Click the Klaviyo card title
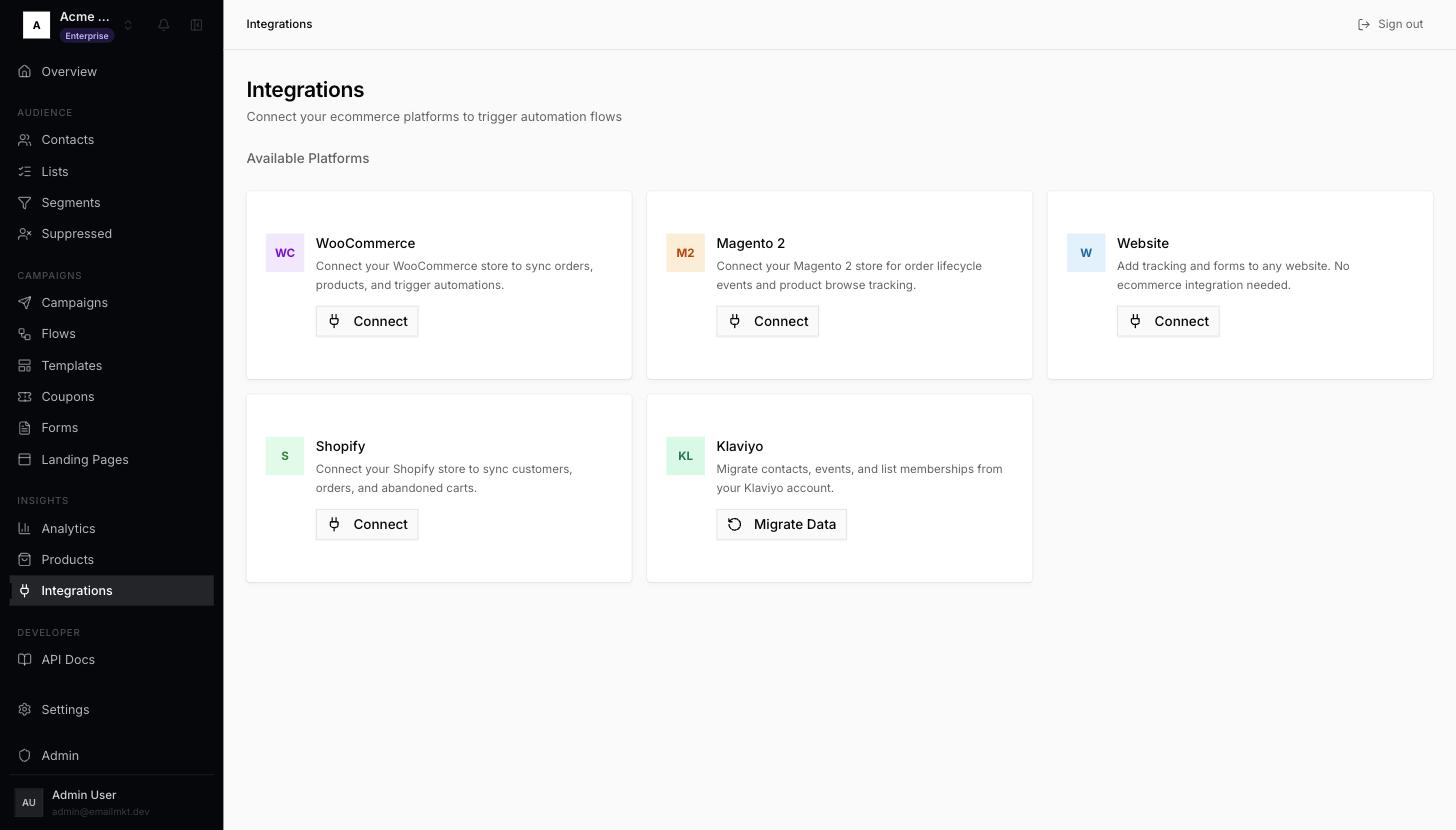 tap(740, 446)
